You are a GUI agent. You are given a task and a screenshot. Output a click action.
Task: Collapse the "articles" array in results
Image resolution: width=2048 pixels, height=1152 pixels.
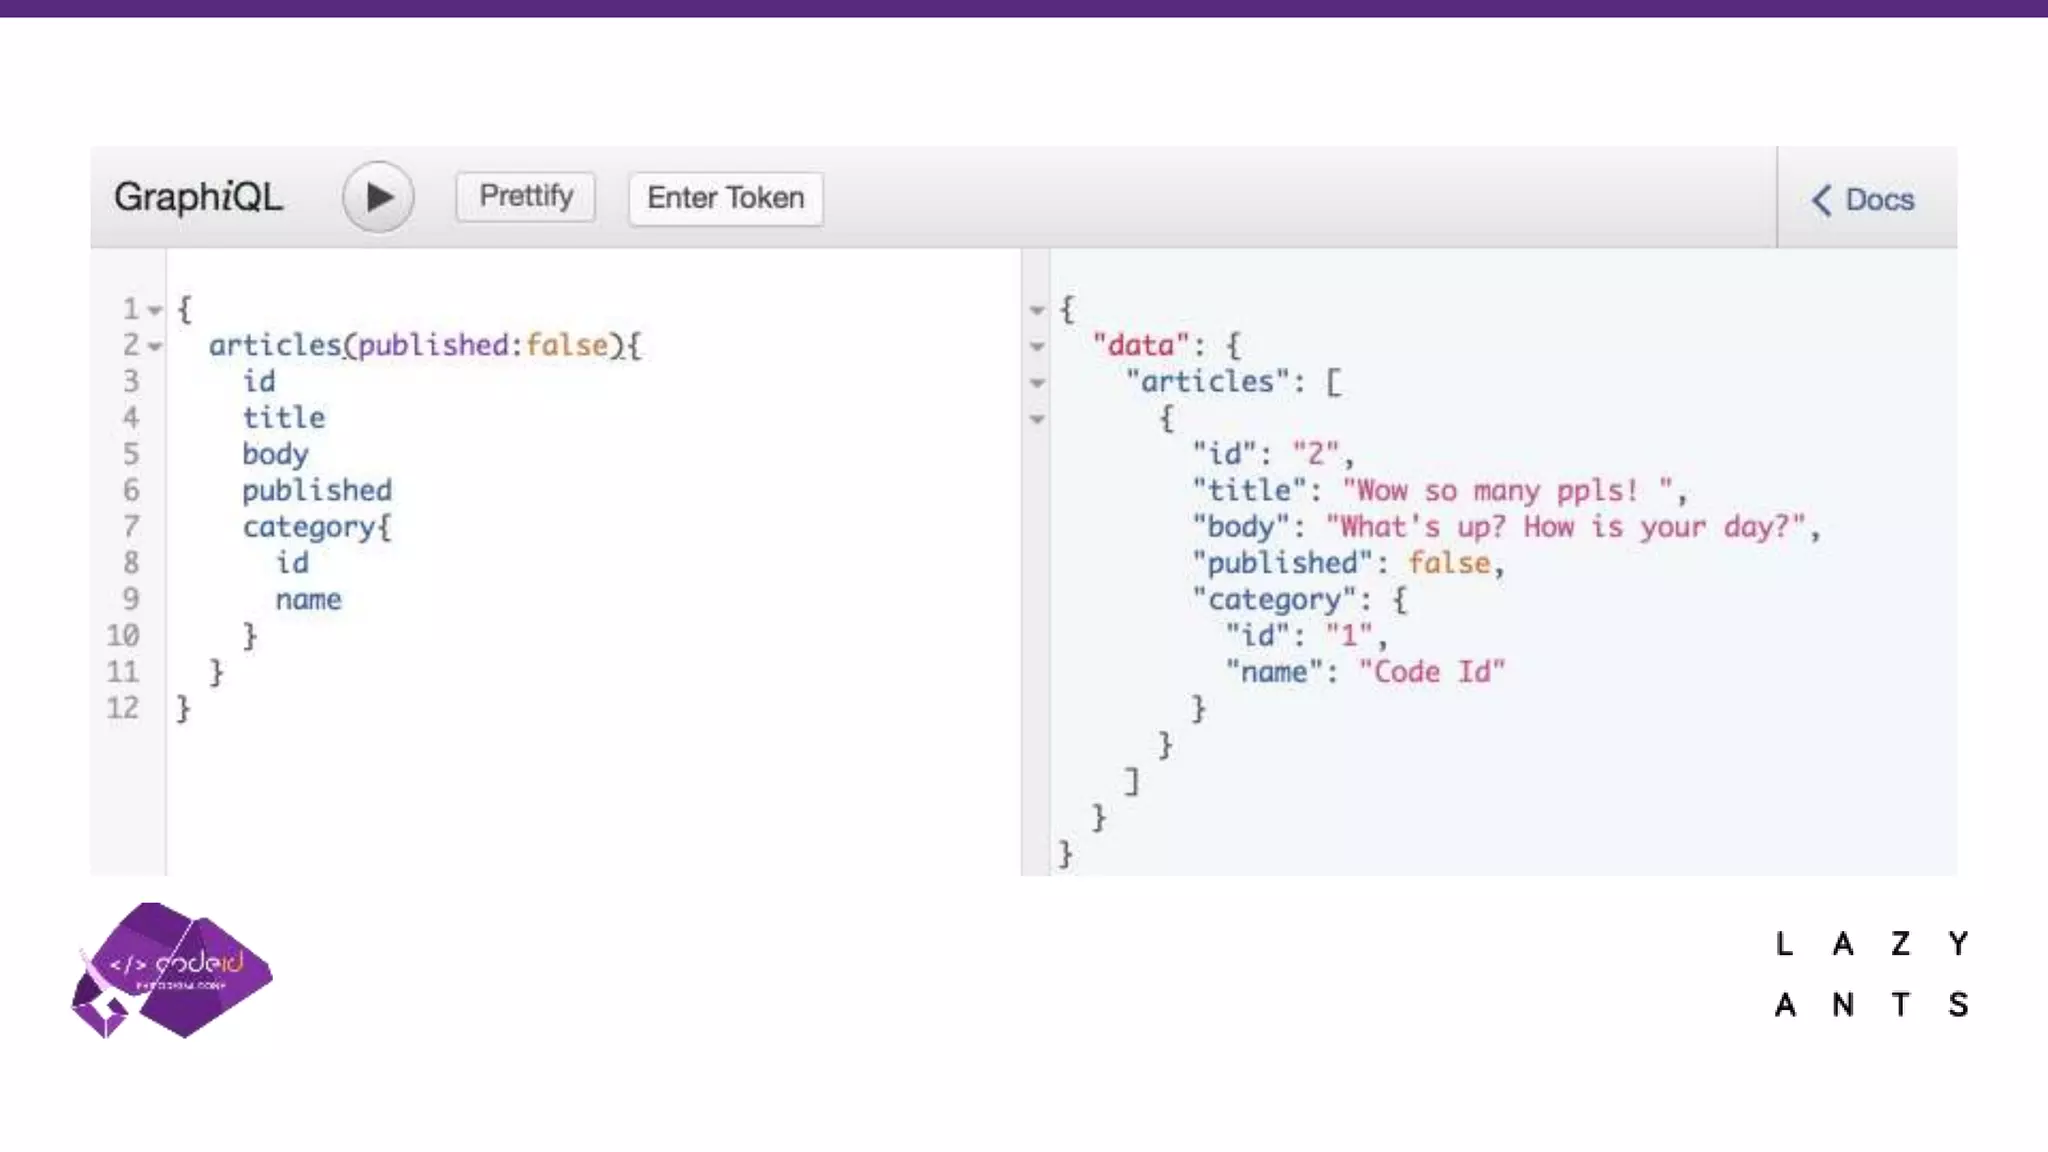click(x=1037, y=383)
